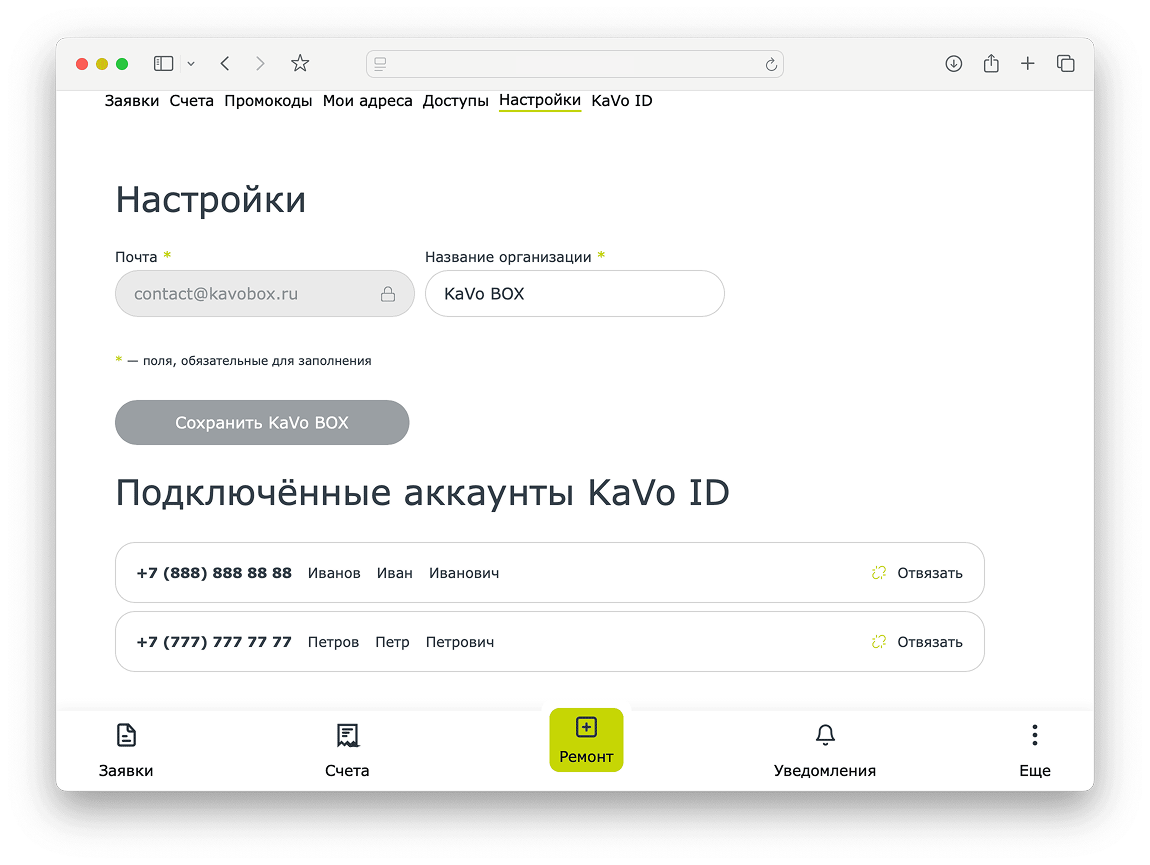This screenshot has height=865, width=1150.
Task: Unlink Петров account with Отвязать
Action: (x=917, y=642)
